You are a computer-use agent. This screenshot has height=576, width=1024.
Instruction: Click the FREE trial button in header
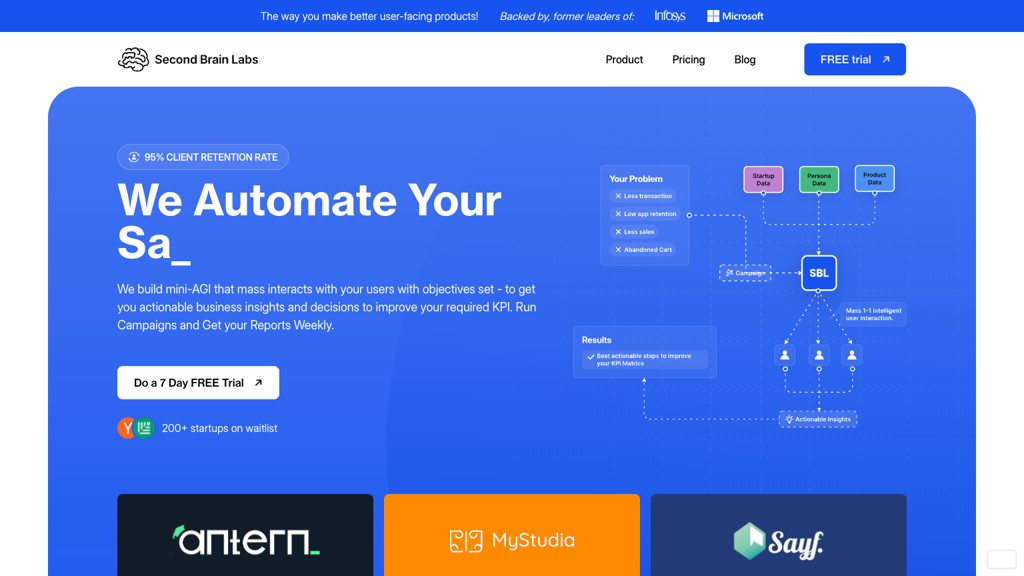click(854, 60)
